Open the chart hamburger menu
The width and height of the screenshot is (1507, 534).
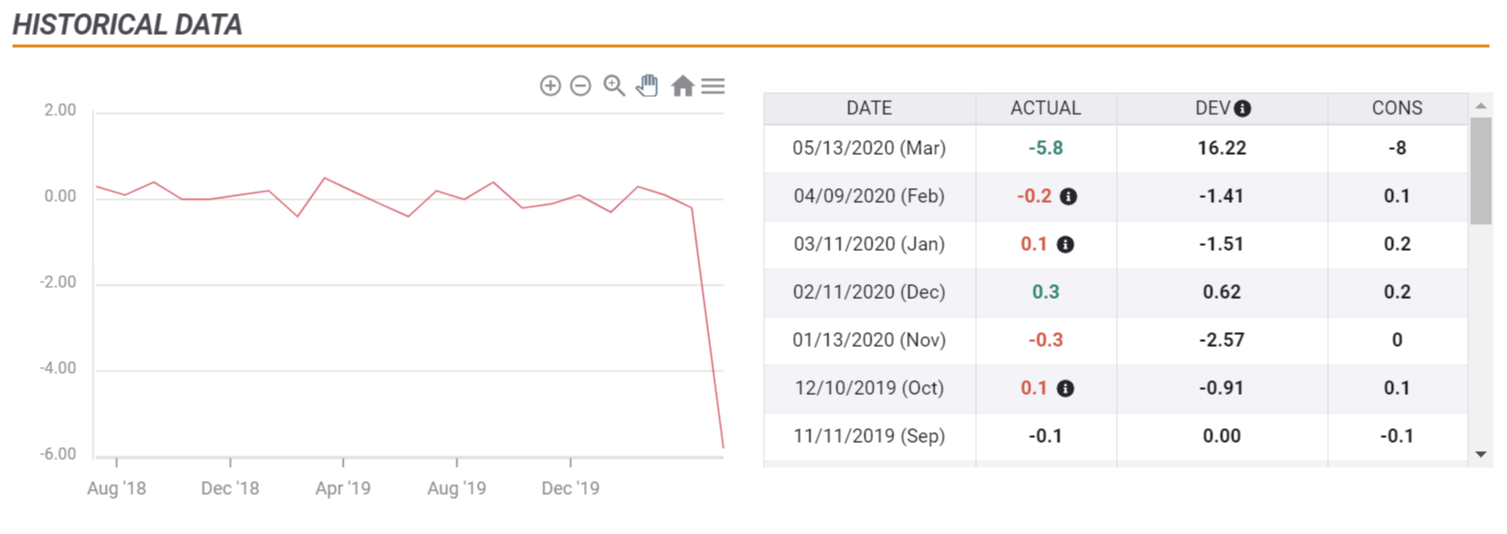point(713,86)
